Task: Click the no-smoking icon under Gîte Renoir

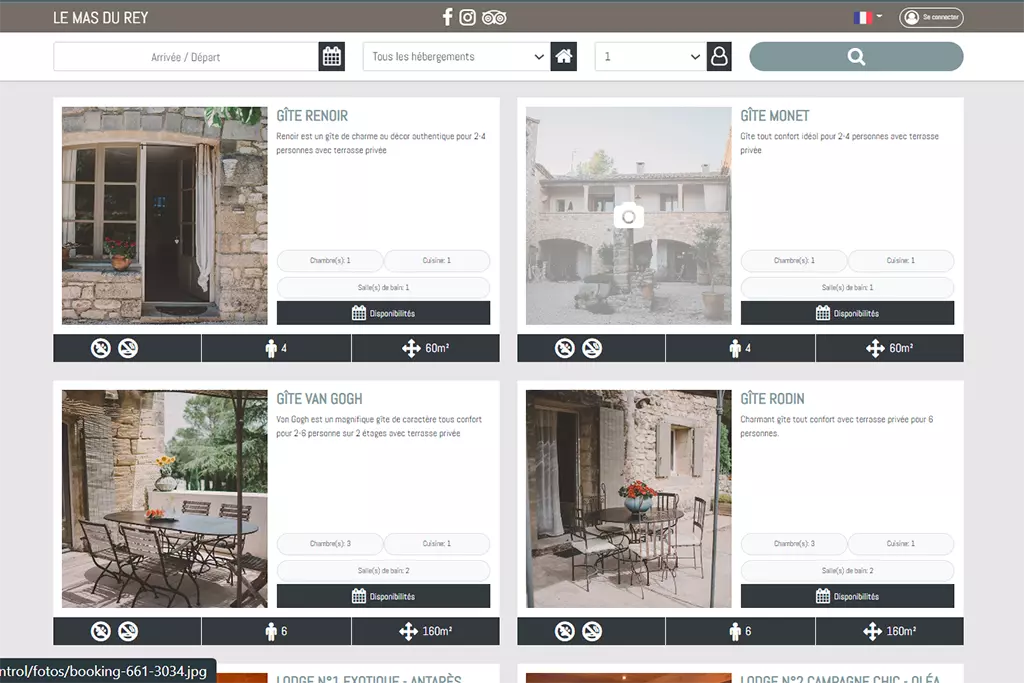Action: pos(128,348)
